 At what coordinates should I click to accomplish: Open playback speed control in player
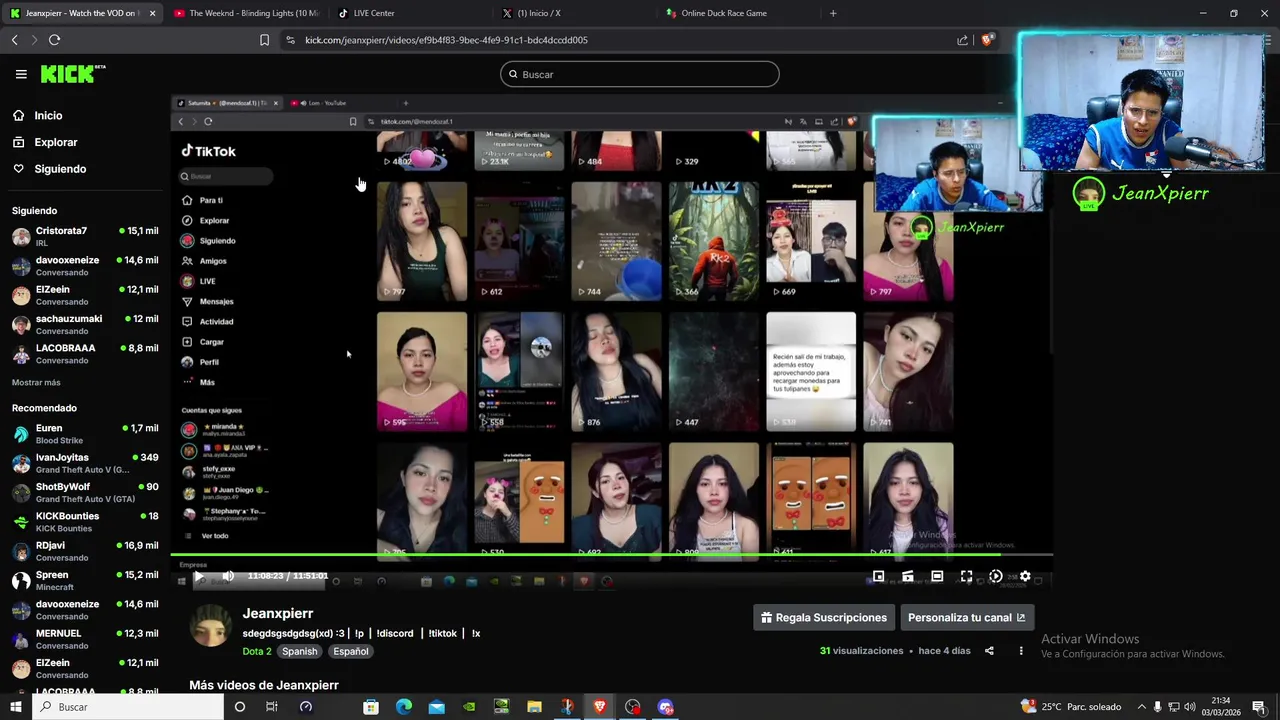(995, 576)
